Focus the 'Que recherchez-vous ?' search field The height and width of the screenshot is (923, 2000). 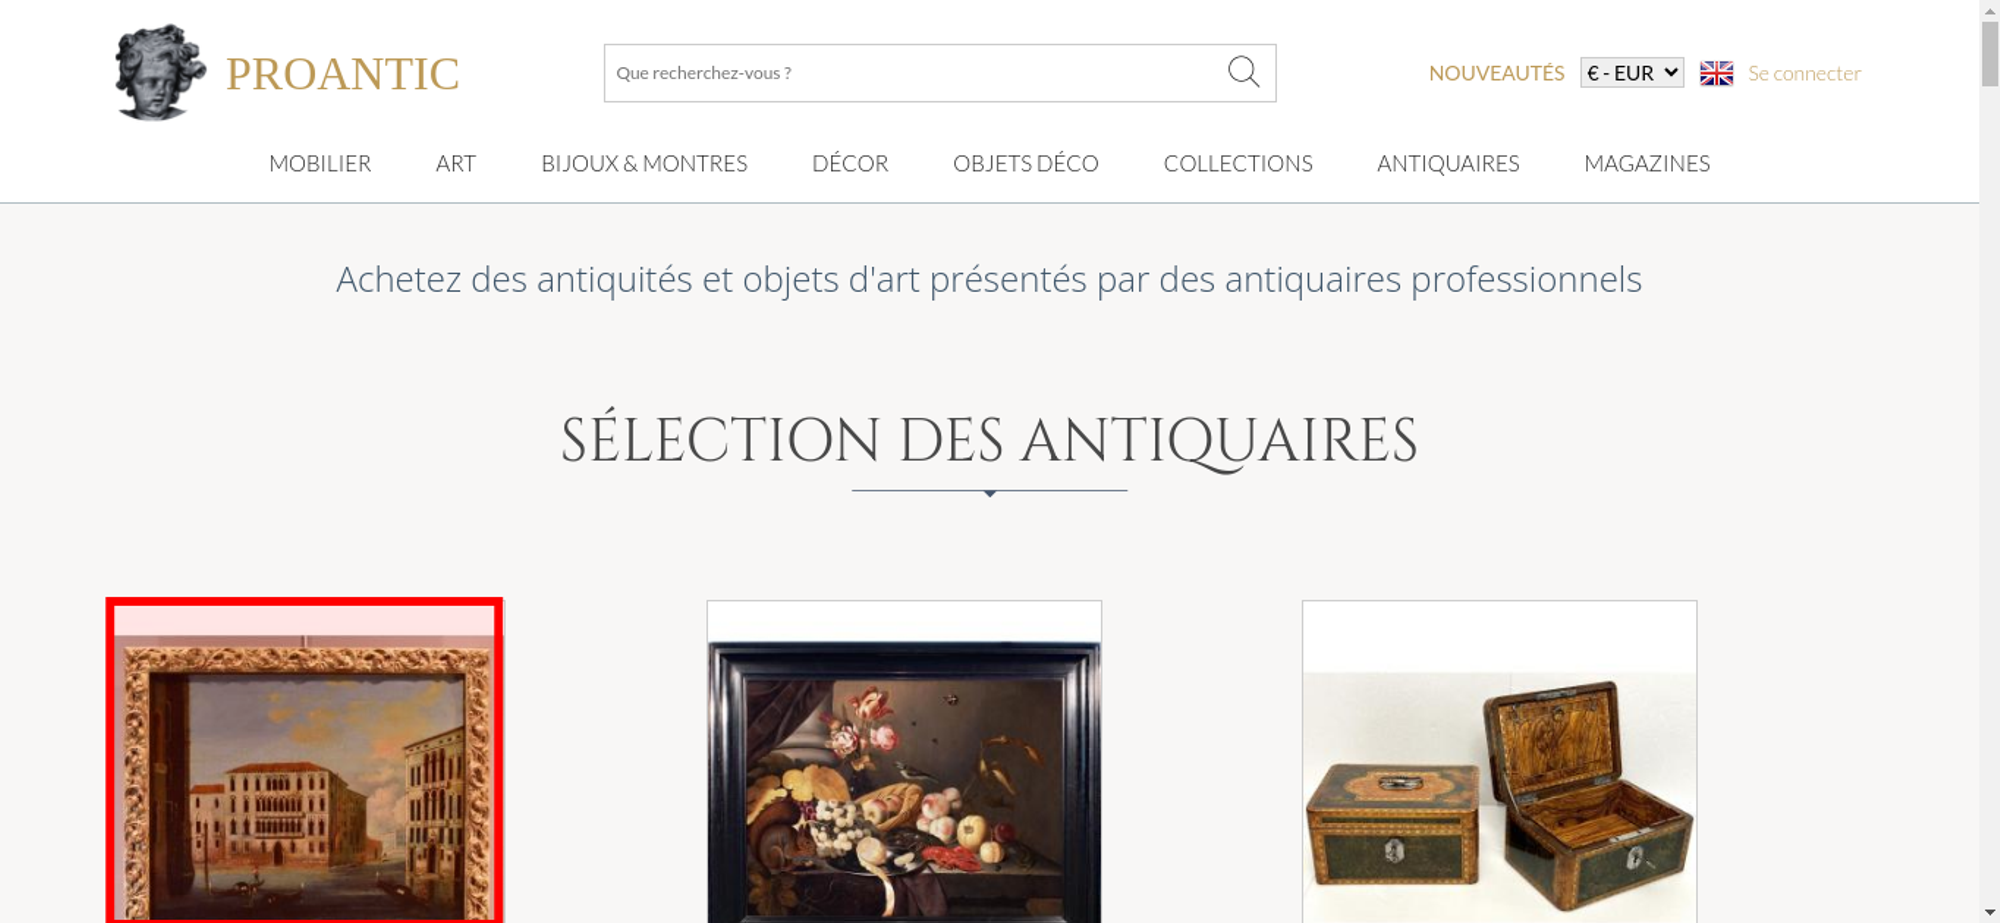click(x=915, y=73)
